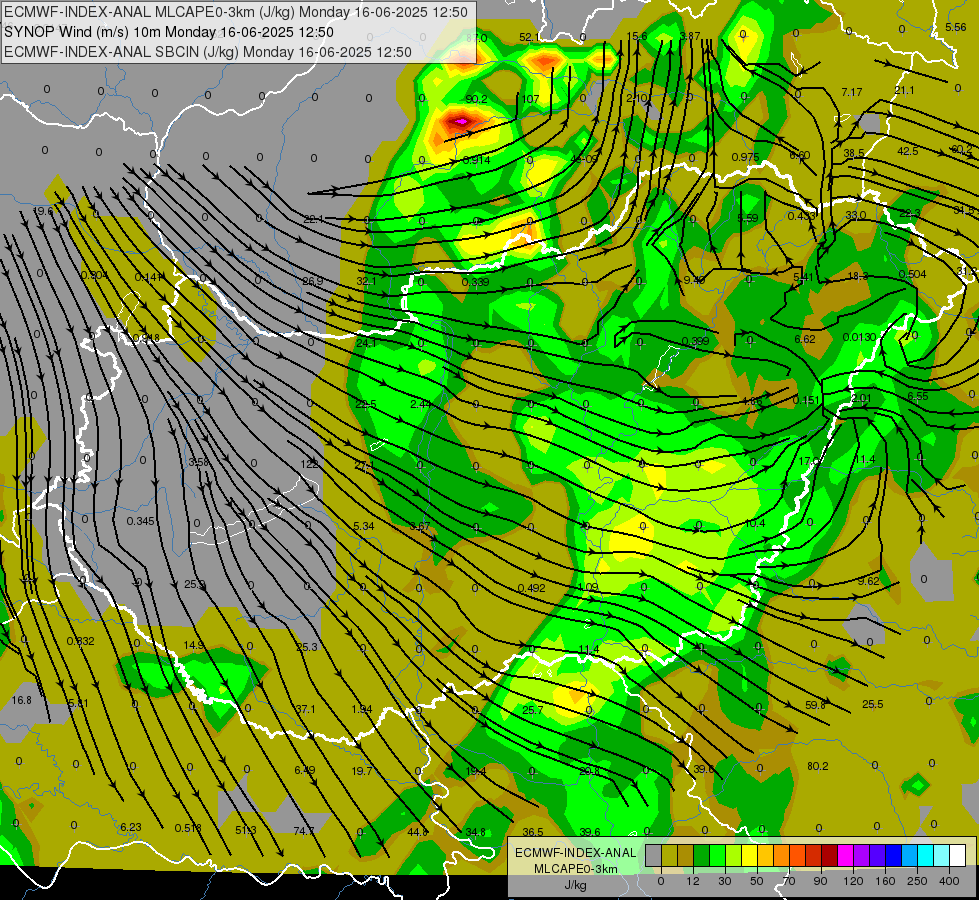
Task: Click the legend scale value 400
Action: coord(949,881)
